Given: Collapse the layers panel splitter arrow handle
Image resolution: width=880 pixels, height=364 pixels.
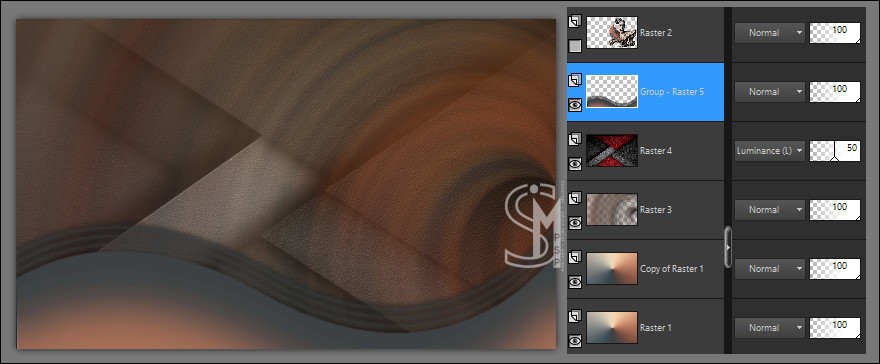Looking at the screenshot, I should coord(728,247).
